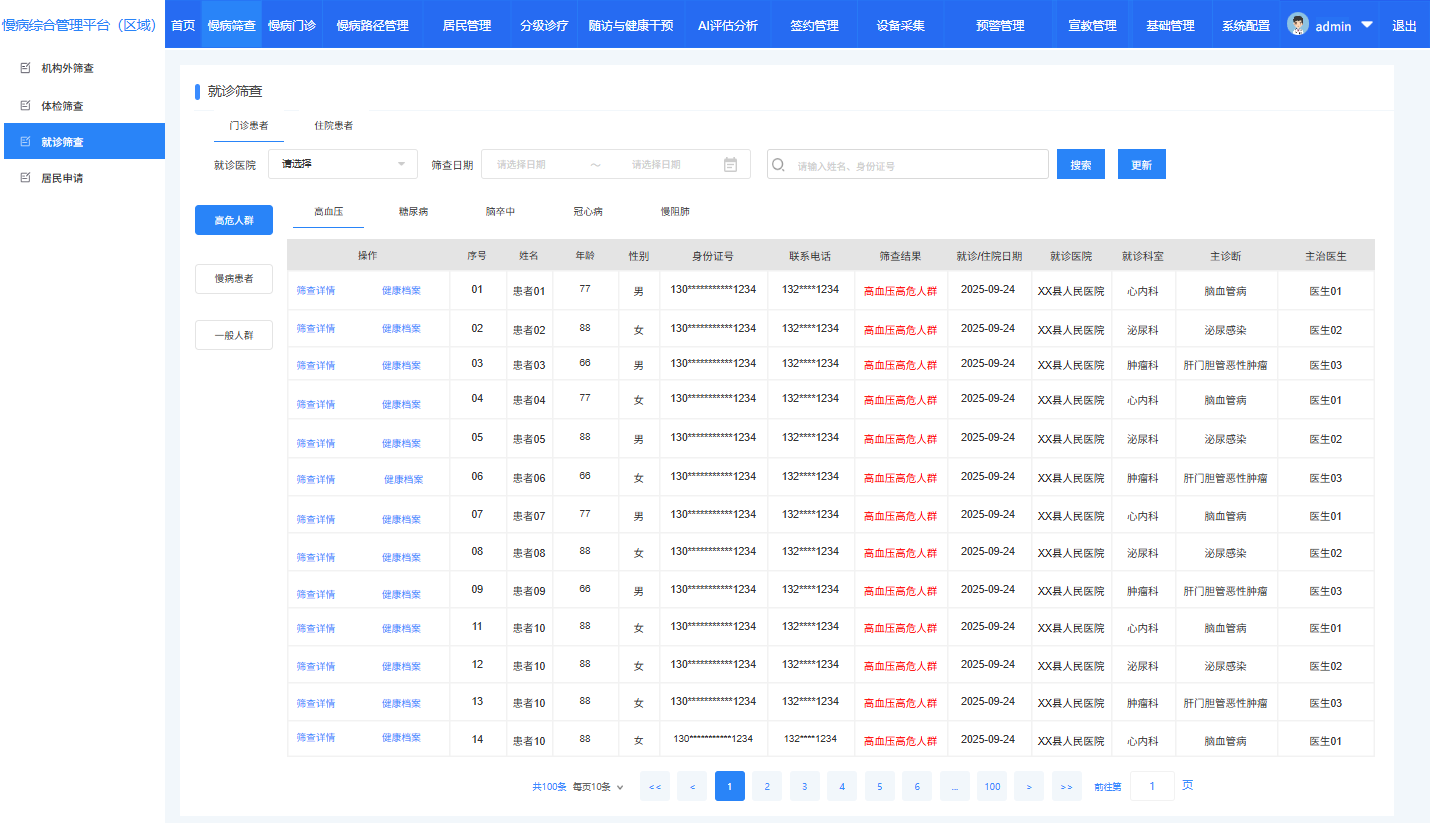Screen dimensions: 1431x823
Task: Click the 更新 button
Action: tap(1141, 165)
